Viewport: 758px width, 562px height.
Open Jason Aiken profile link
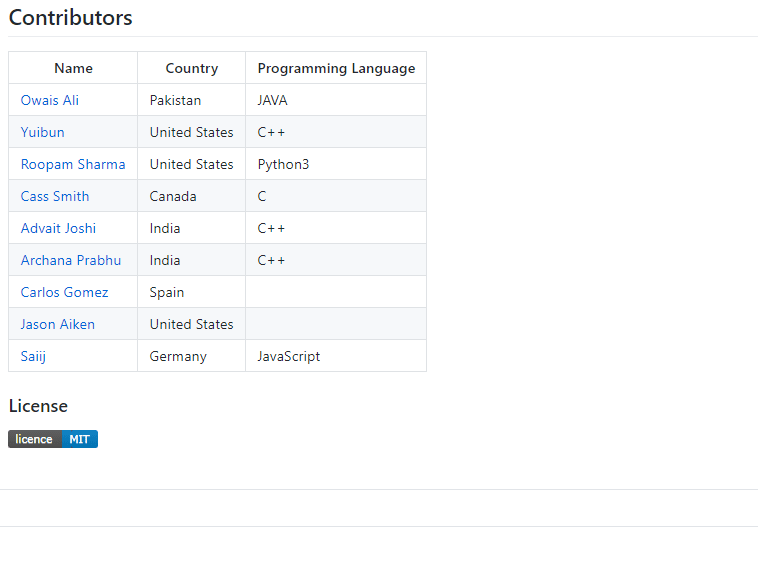click(58, 324)
